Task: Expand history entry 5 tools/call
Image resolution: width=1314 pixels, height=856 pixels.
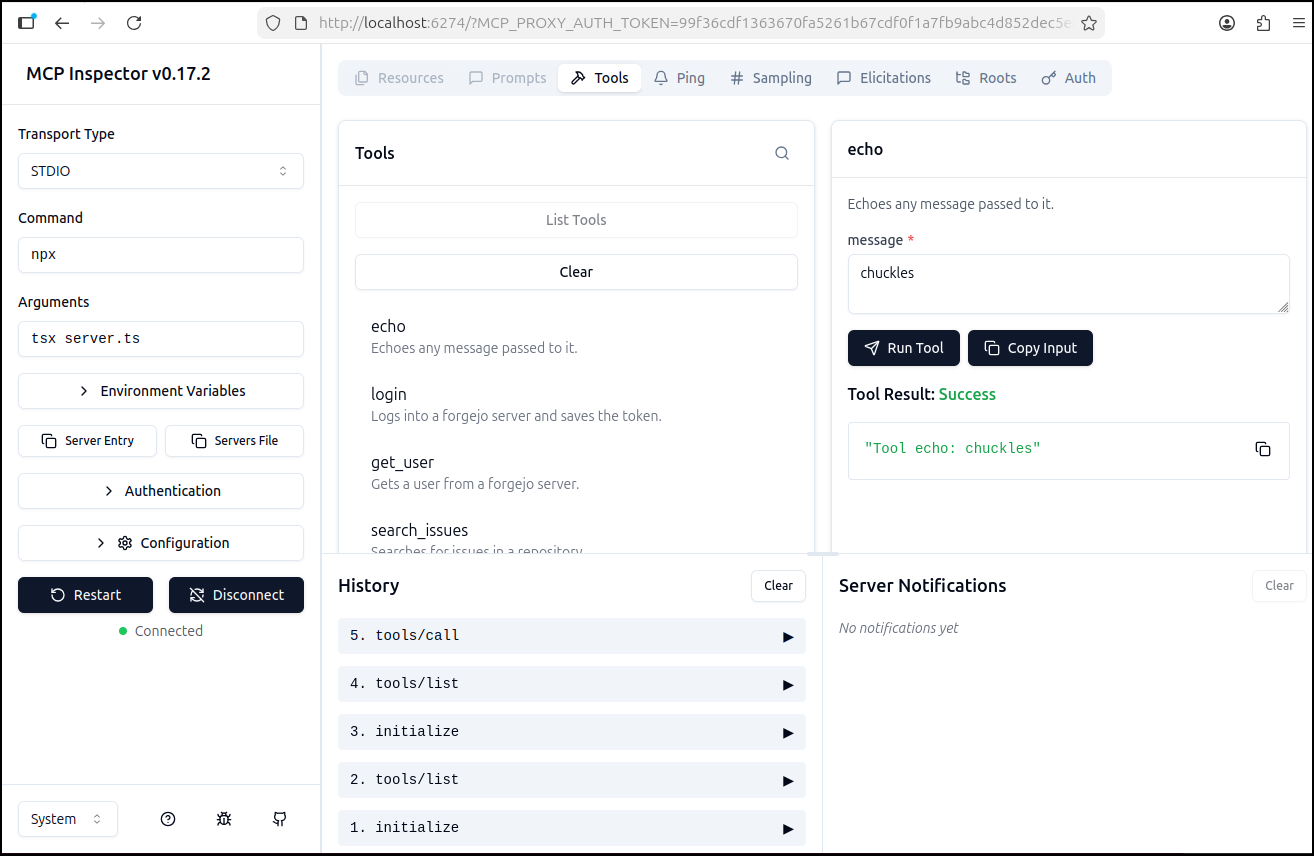Action: point(571,636)
